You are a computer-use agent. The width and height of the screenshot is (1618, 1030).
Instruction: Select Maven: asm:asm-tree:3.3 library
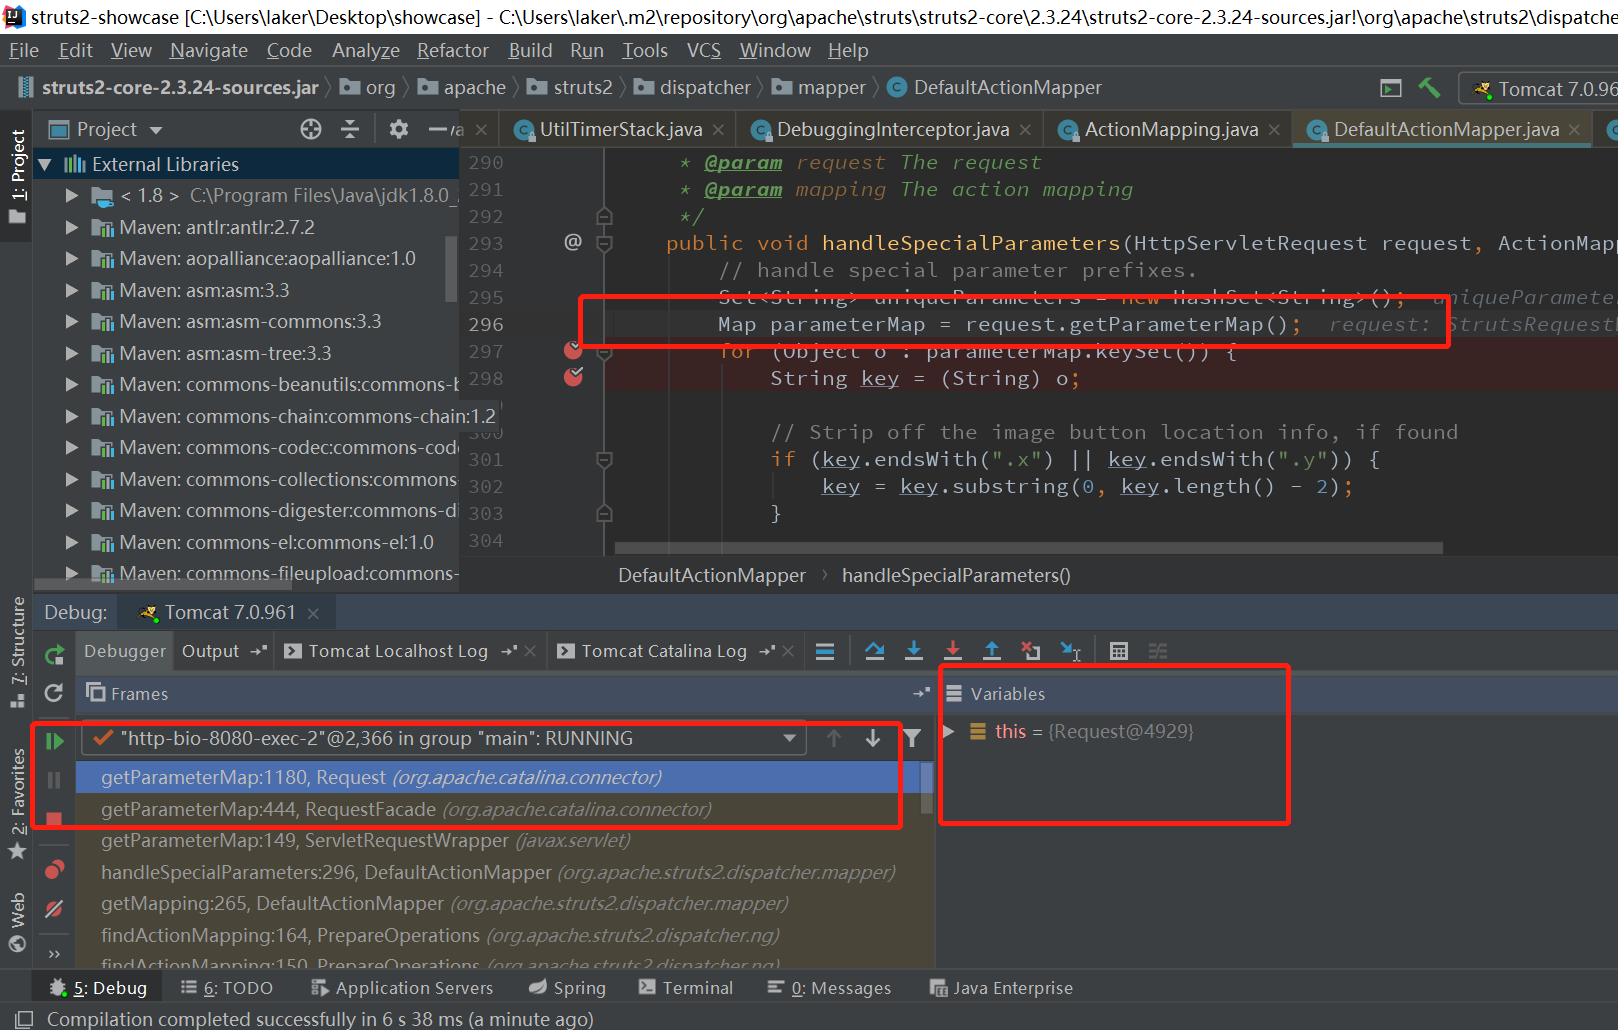point(225,353)
